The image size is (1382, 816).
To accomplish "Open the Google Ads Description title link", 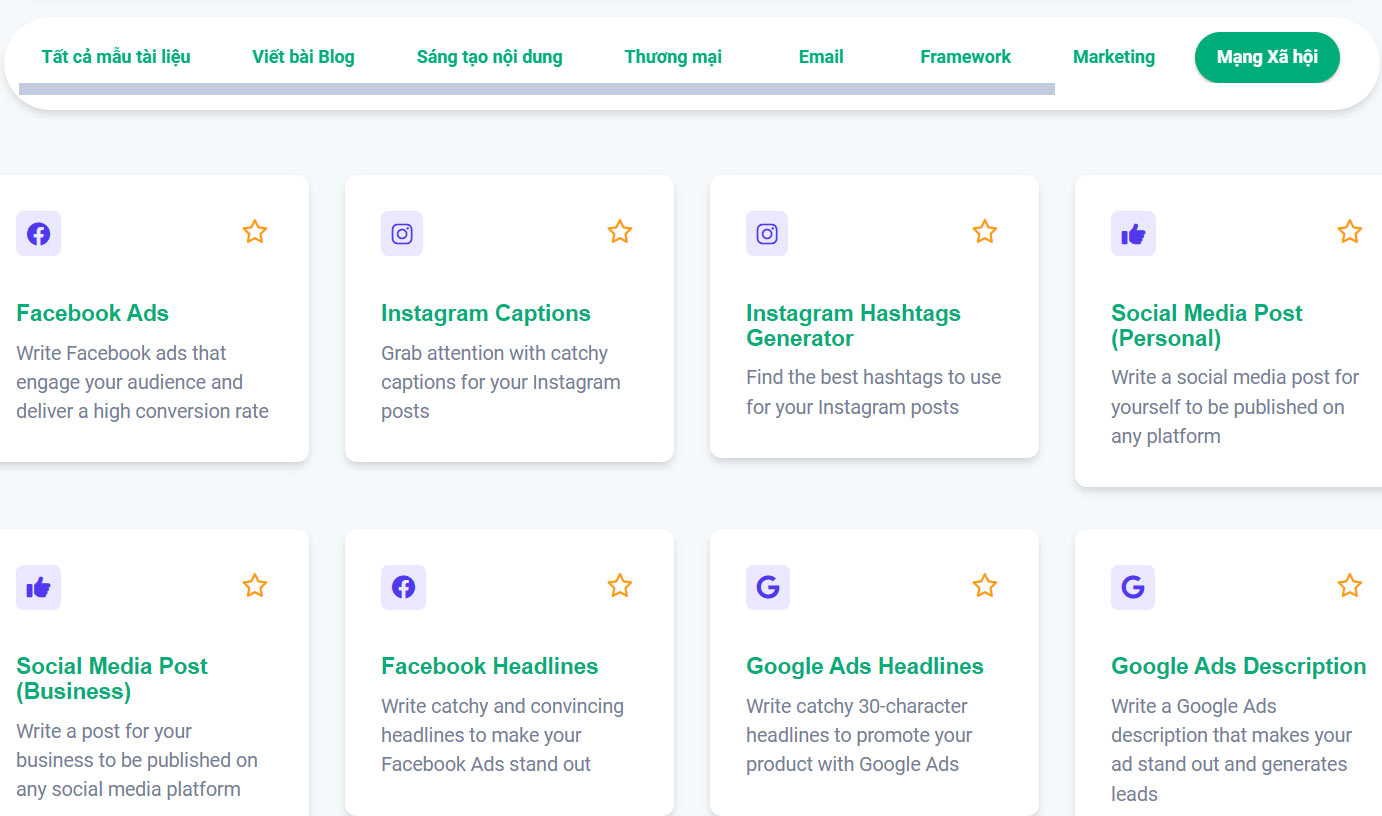I will coord(1238,666).
